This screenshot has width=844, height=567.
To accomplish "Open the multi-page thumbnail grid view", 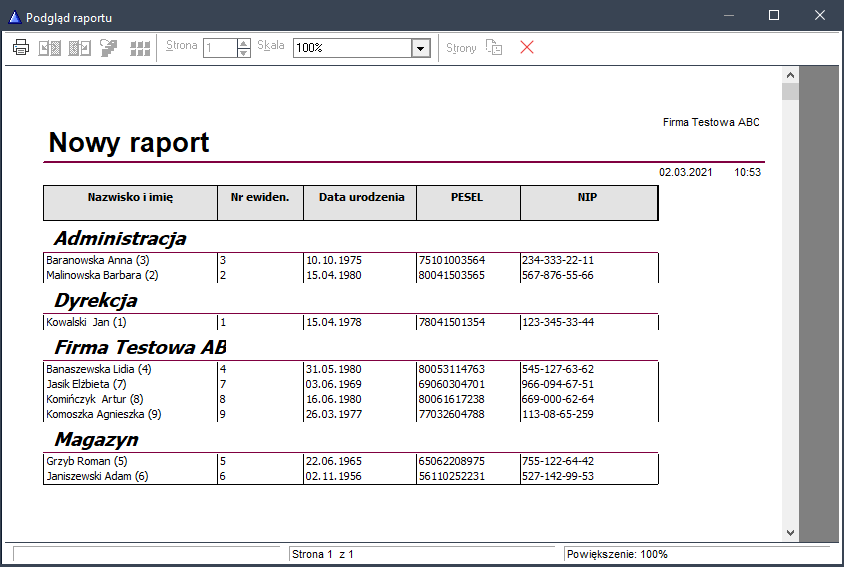I will (140, 48).
